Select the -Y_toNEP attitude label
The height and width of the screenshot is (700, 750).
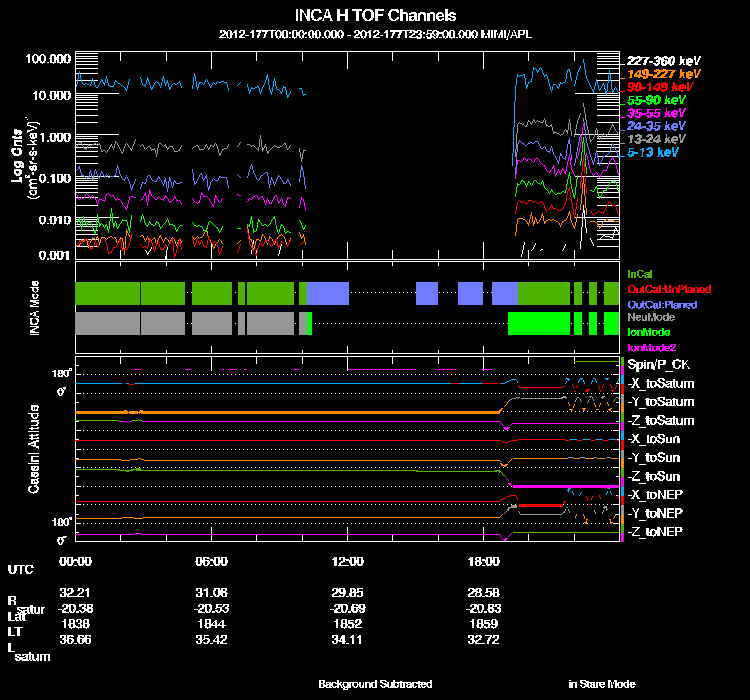point(656,512)
